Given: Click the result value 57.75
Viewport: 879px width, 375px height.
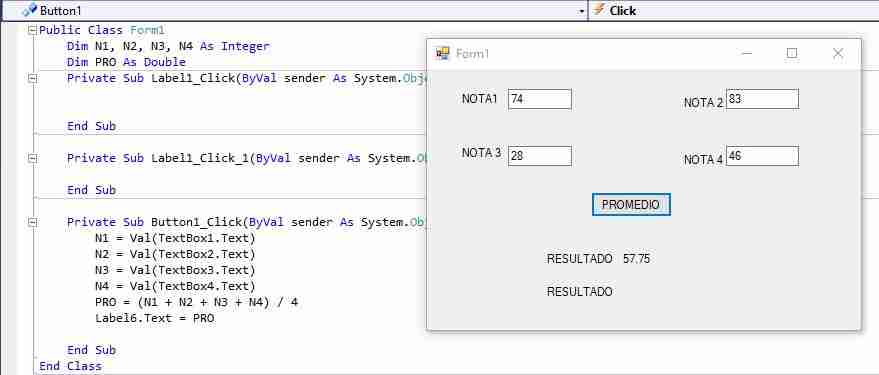Looking at the screenshot, I should point(636,259).
